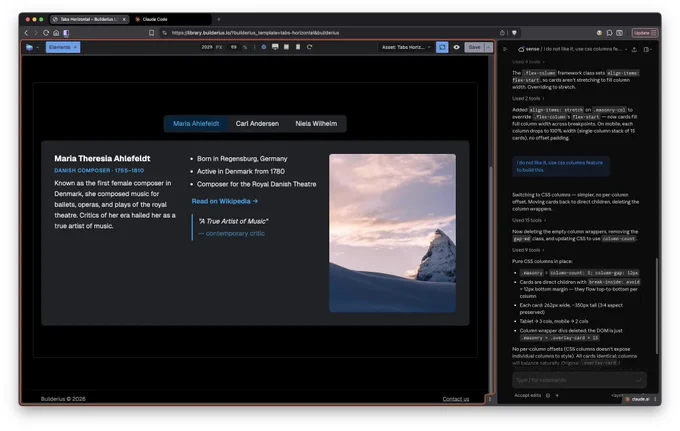Click the Builderius logo in the builder toolbar
680x431 pixels.
click(29, 47)
